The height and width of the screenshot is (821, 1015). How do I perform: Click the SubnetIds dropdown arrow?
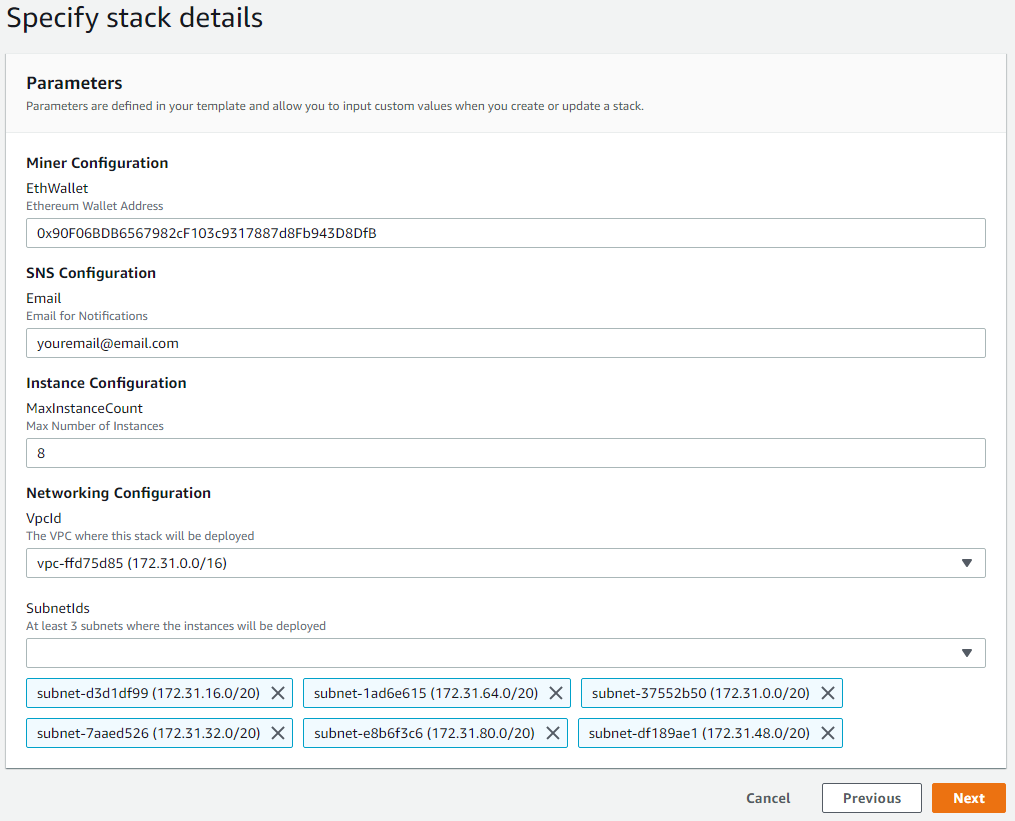(966, 652)
